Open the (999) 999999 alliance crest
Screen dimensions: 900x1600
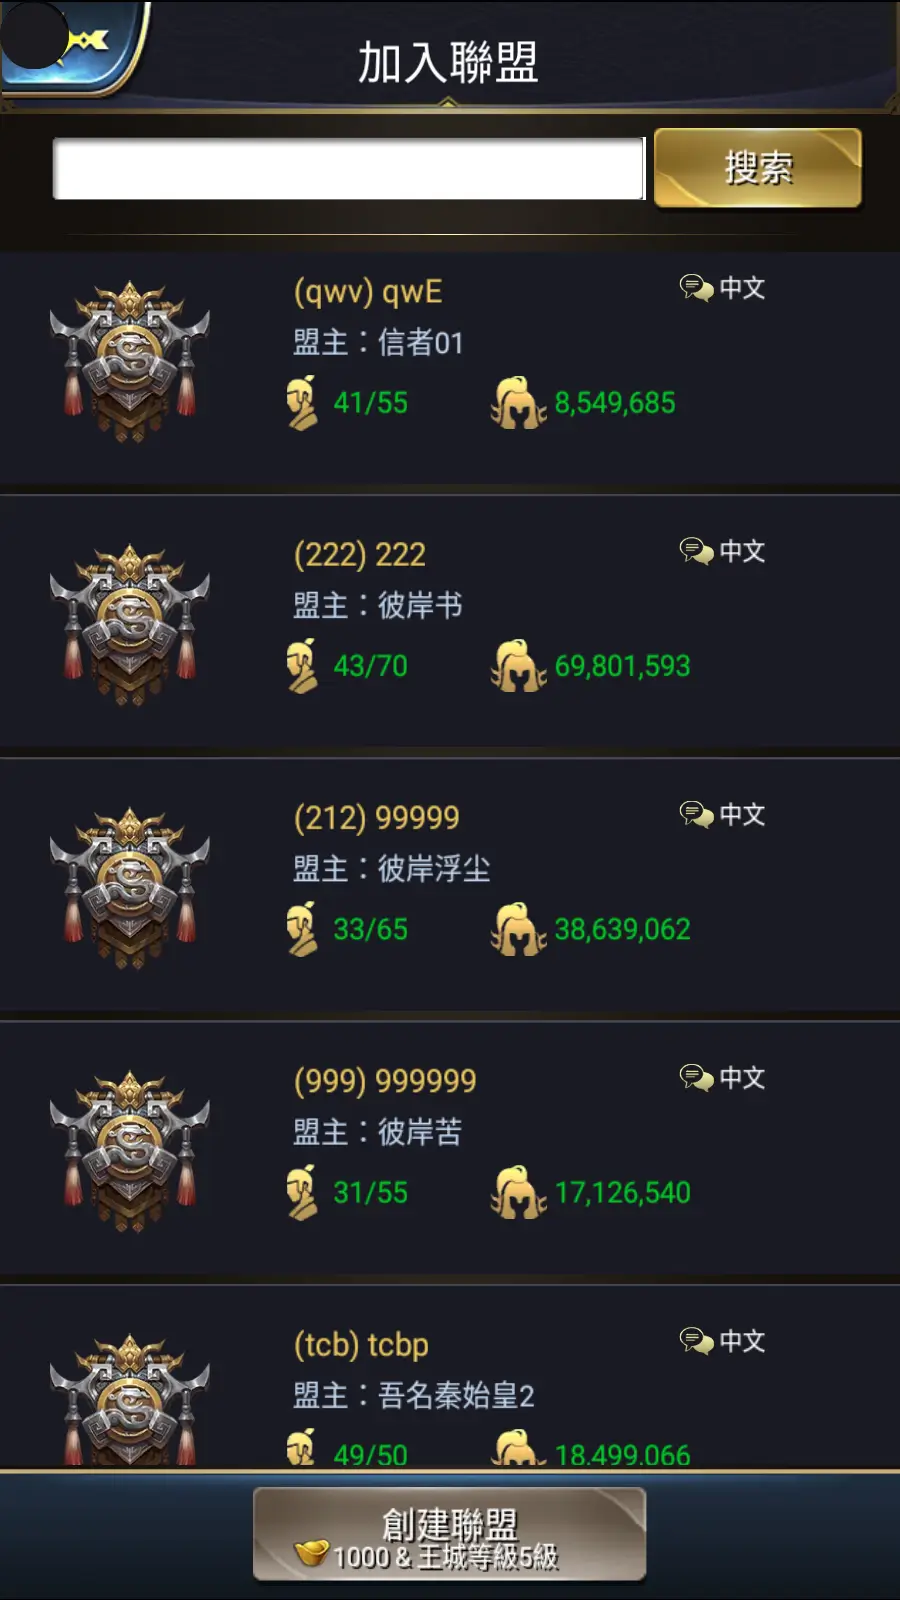click(x=130, y=1151)
